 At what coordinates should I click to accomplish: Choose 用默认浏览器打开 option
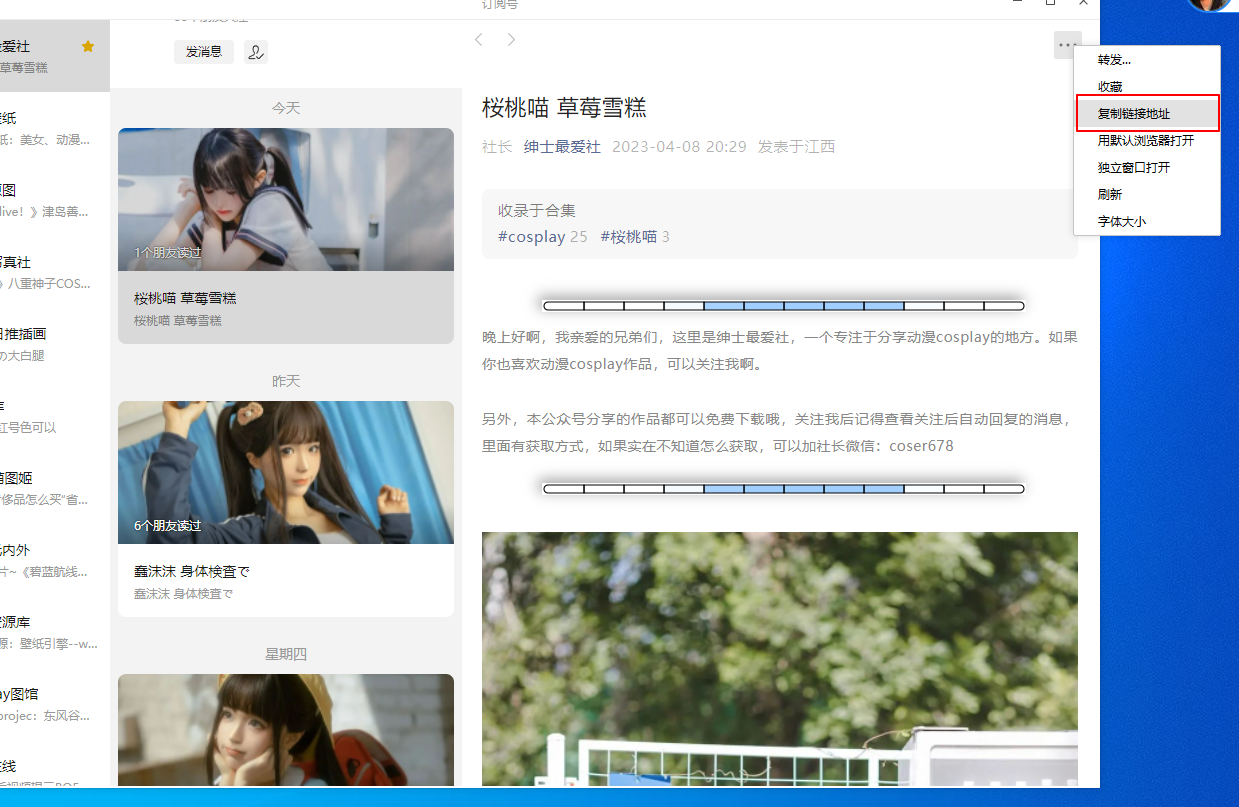pos(1146,141)
